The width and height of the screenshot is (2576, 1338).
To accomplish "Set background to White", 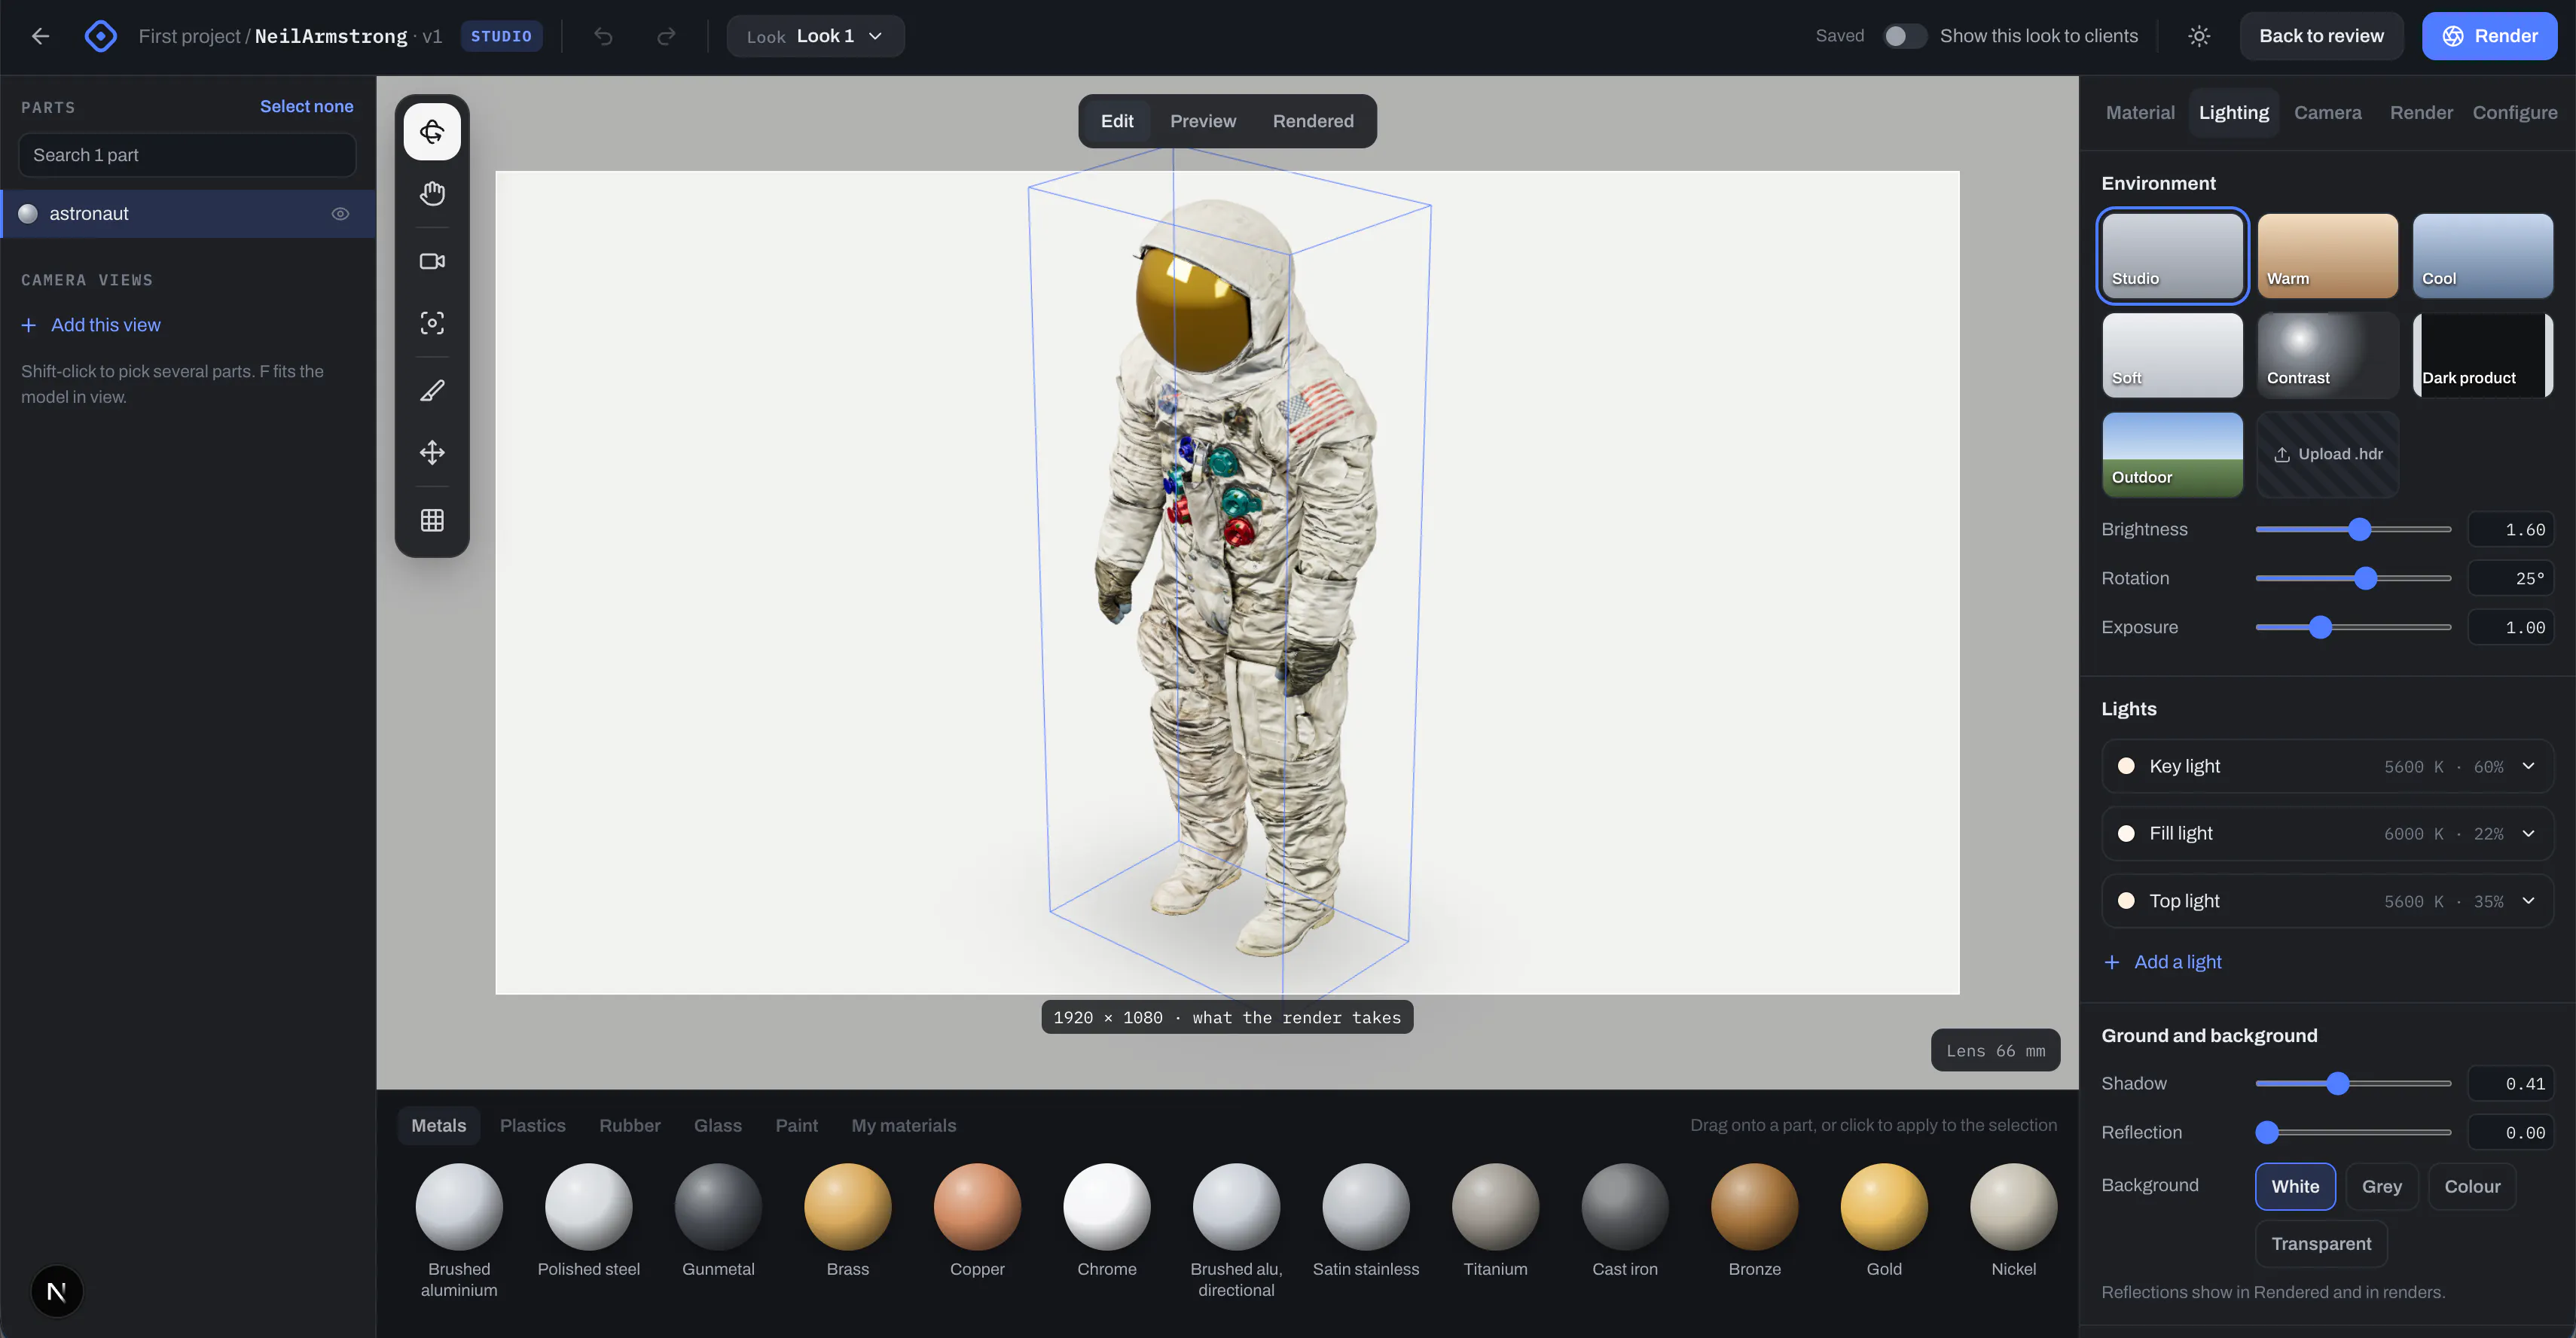I will (2295, 1186).
